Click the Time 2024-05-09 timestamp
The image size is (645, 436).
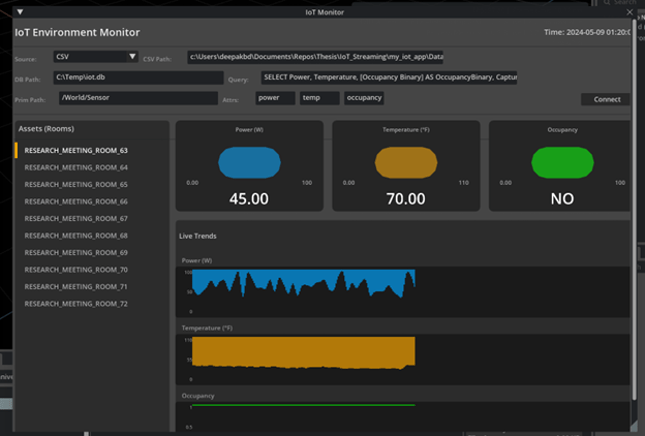pyautogui.click(x=587, y=32)
